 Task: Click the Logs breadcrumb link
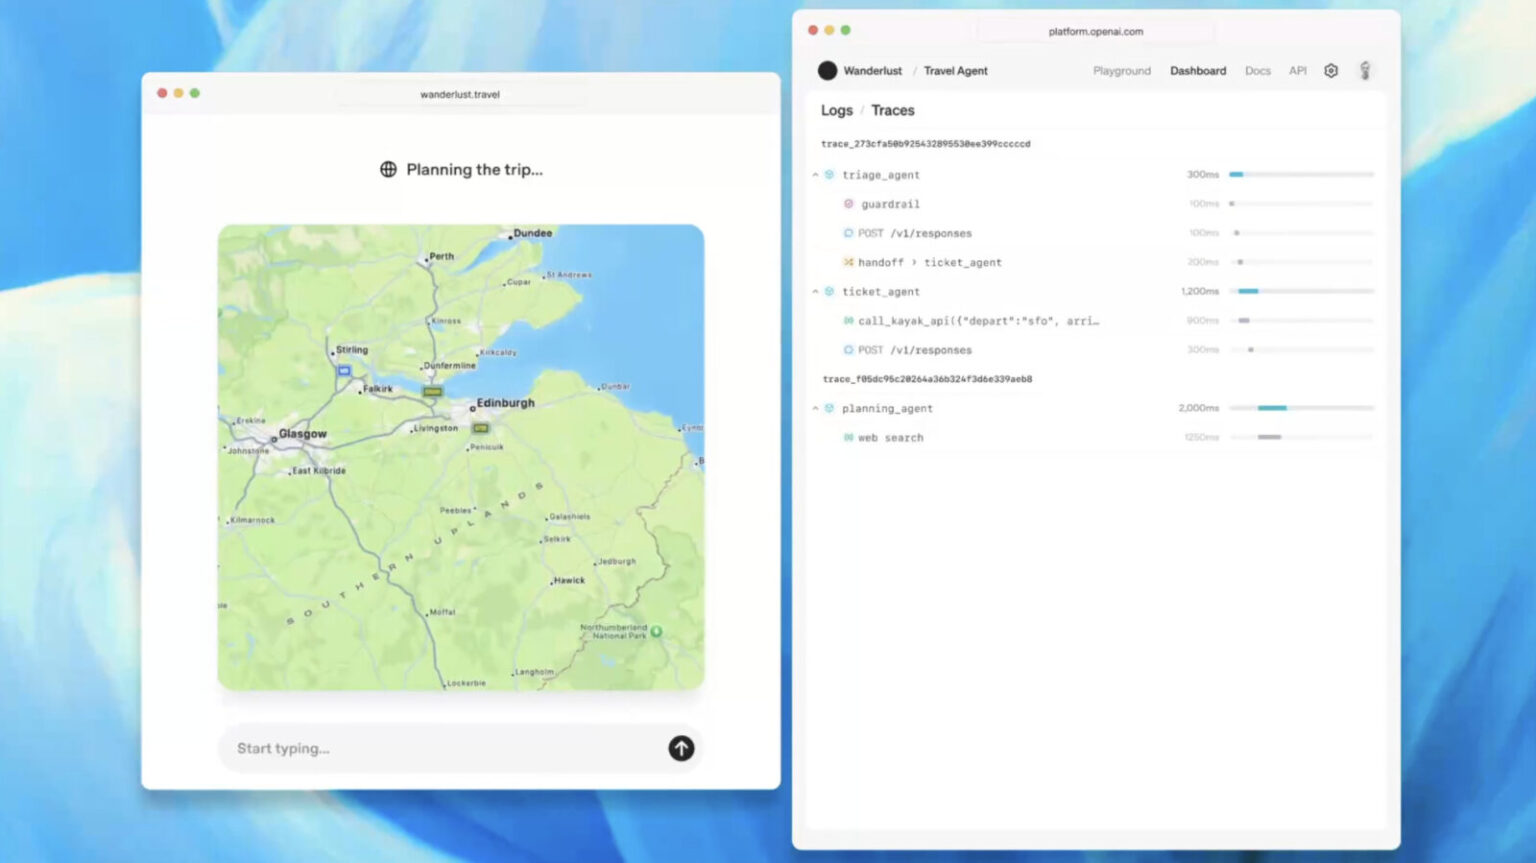click(x=836, y=111)
